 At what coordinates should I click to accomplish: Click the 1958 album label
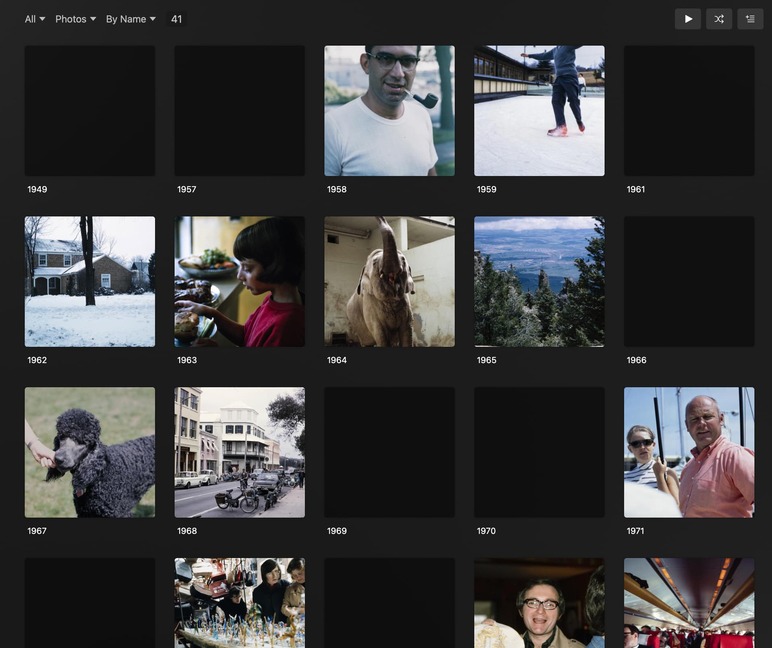(337, 189)
